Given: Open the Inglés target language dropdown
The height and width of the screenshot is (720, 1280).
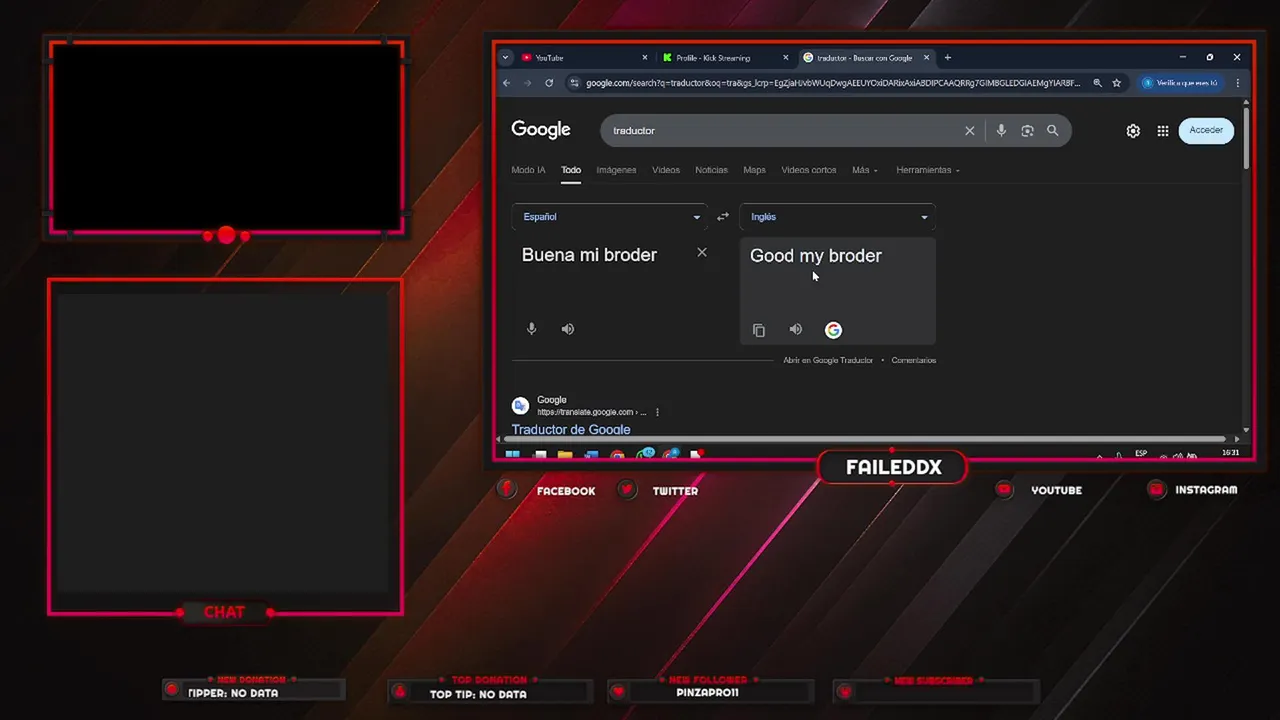Looking at the screenshot, I should coord(837,217).
